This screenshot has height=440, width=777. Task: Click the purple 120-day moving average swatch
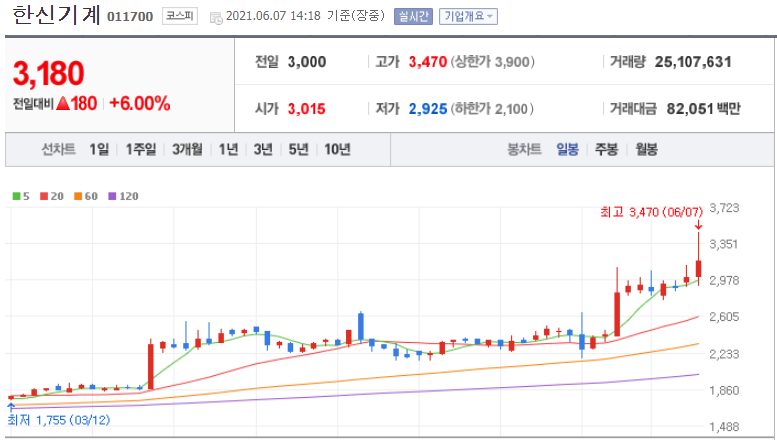tap(112, 196)
